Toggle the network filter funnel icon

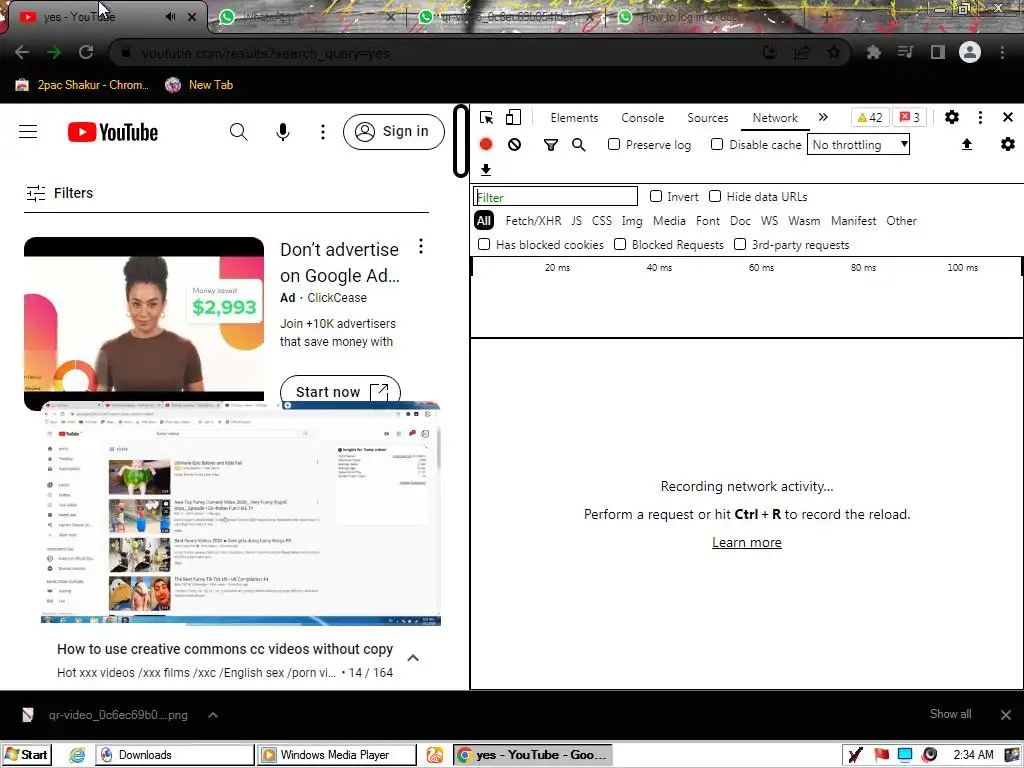[x=551, y=144]
